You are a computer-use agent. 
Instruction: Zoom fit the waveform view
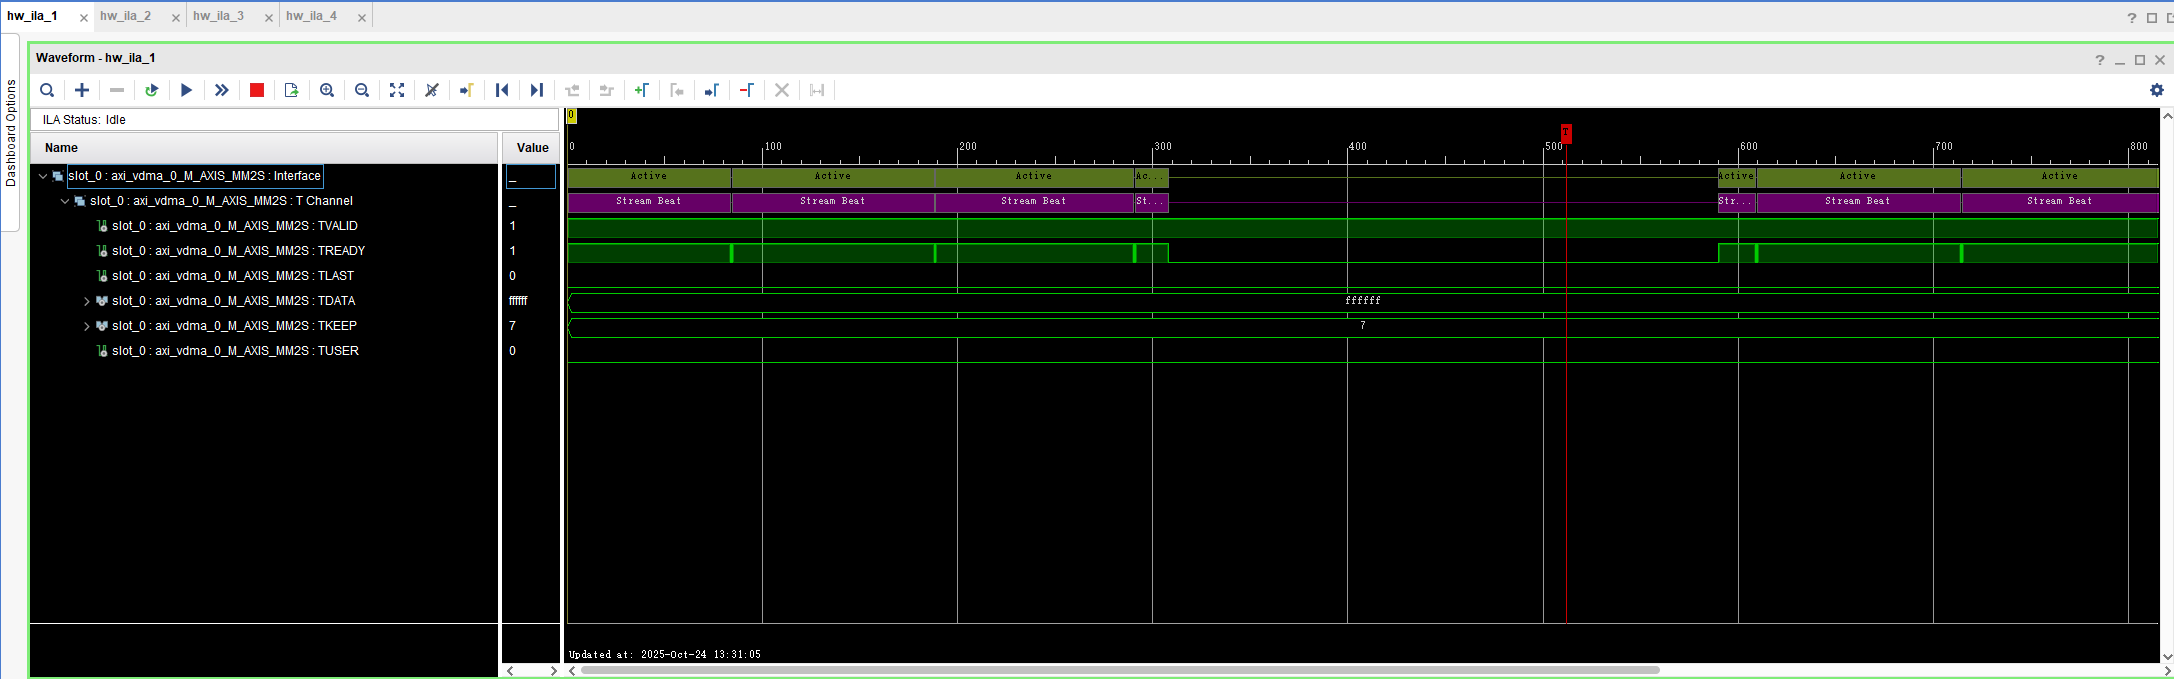[397, 90]
